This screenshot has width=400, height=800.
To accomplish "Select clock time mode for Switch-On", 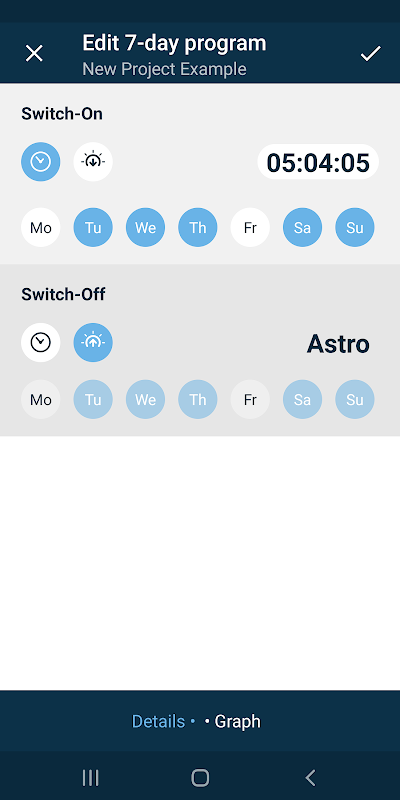I will 41,162.
